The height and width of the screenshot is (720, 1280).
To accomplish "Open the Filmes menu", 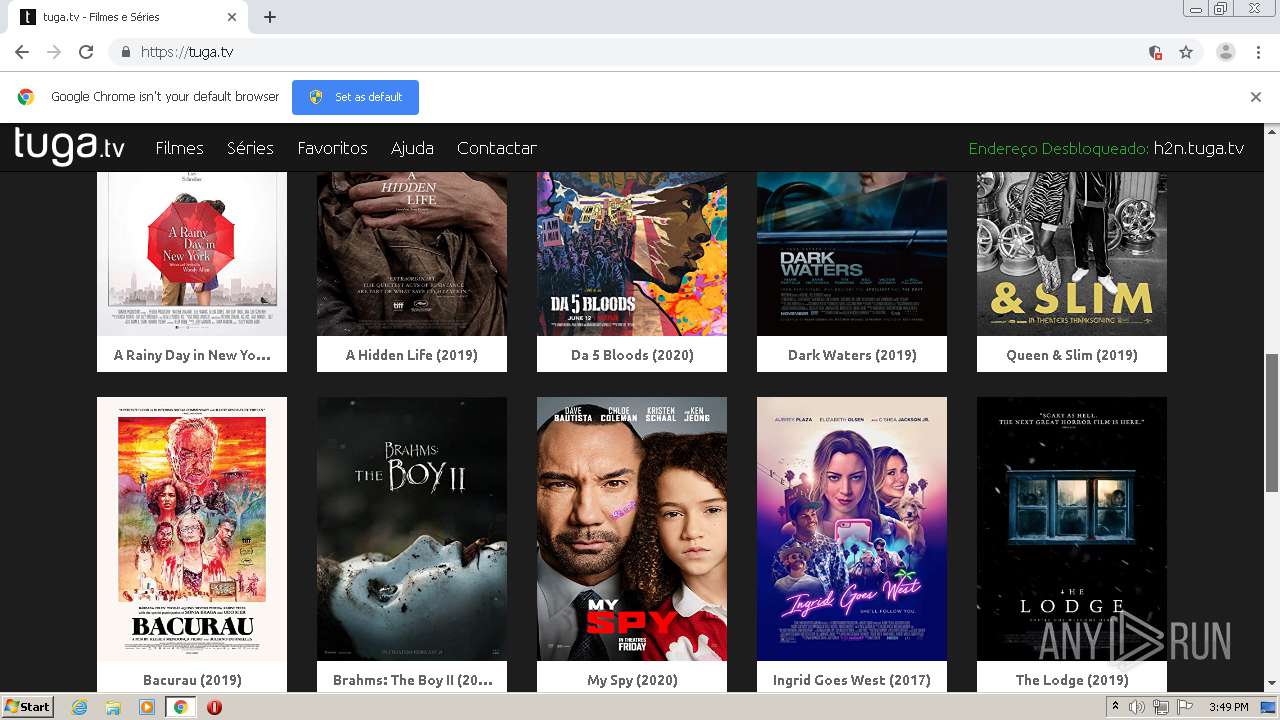I will click(x=179, y=148).
